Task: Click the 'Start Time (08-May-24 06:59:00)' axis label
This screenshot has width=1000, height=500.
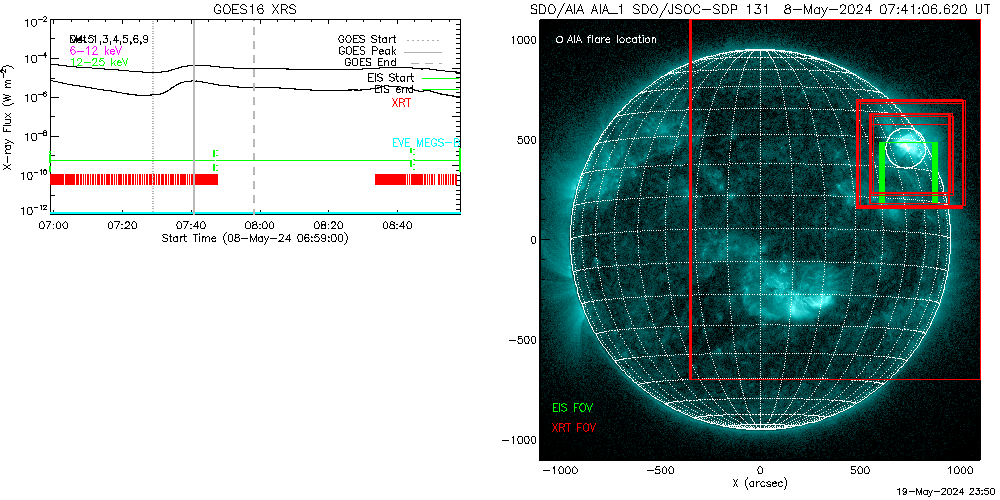Action: tap(255, 237)
